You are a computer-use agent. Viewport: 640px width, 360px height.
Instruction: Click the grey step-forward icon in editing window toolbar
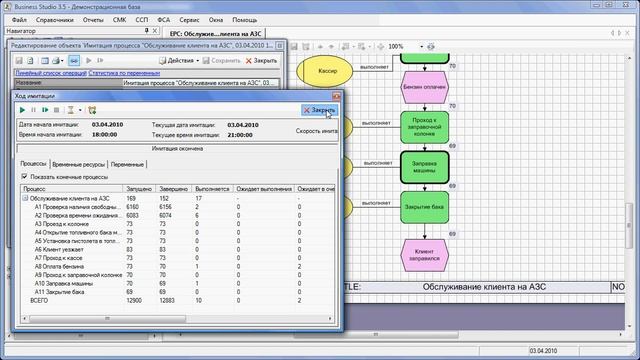coord(100,61)
